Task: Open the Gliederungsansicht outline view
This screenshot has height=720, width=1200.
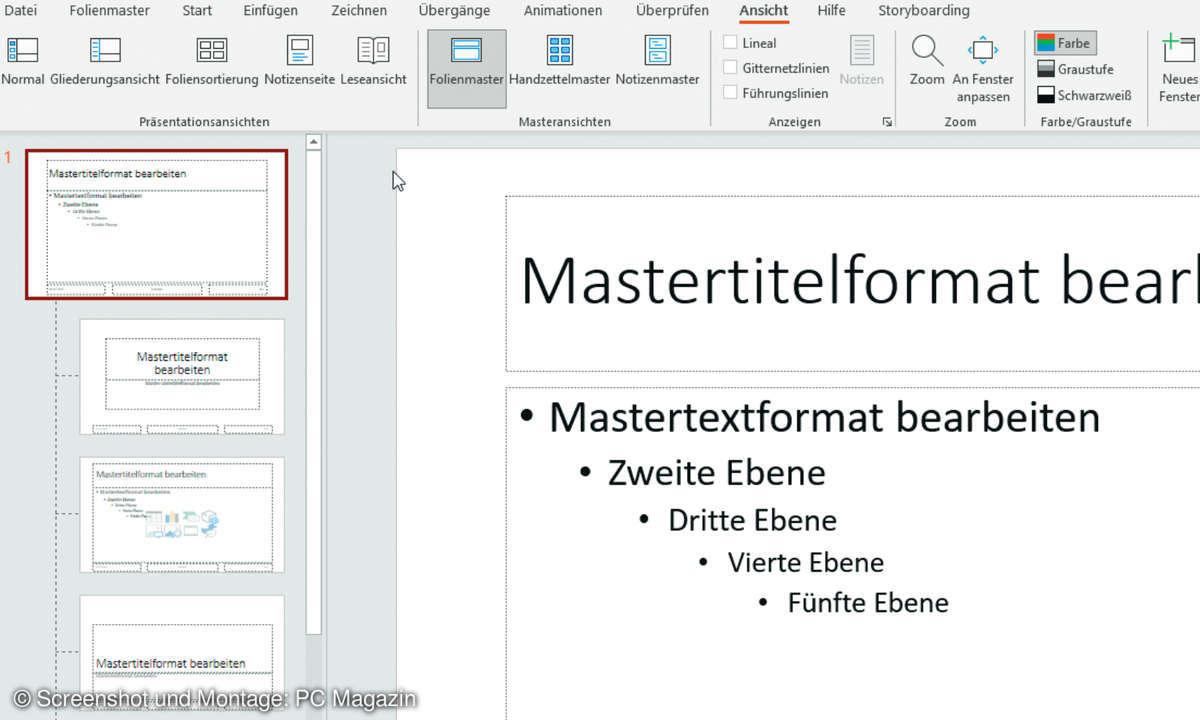Action: [x=105, y=62]
